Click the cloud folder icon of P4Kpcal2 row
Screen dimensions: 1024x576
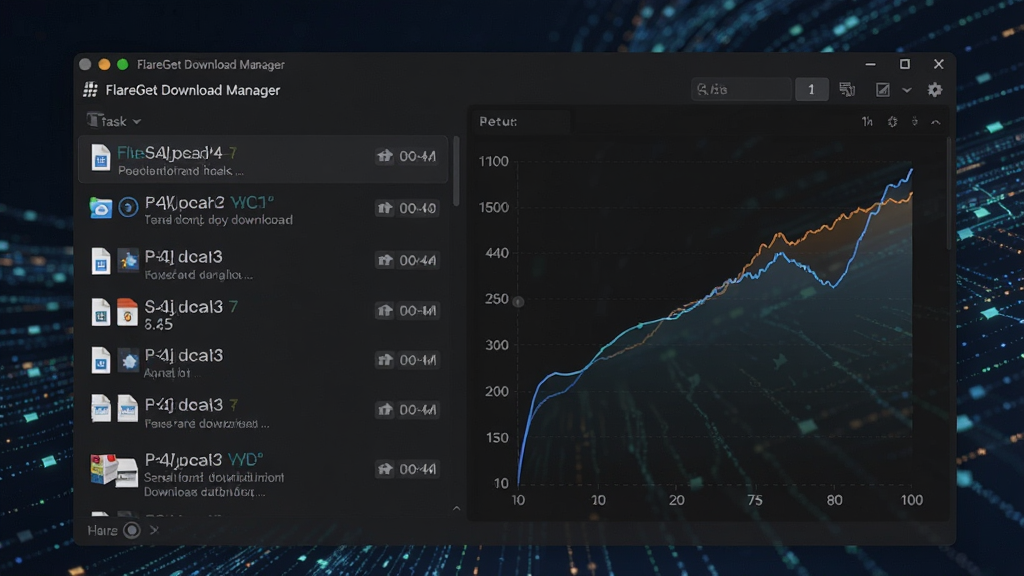point(101,208)
